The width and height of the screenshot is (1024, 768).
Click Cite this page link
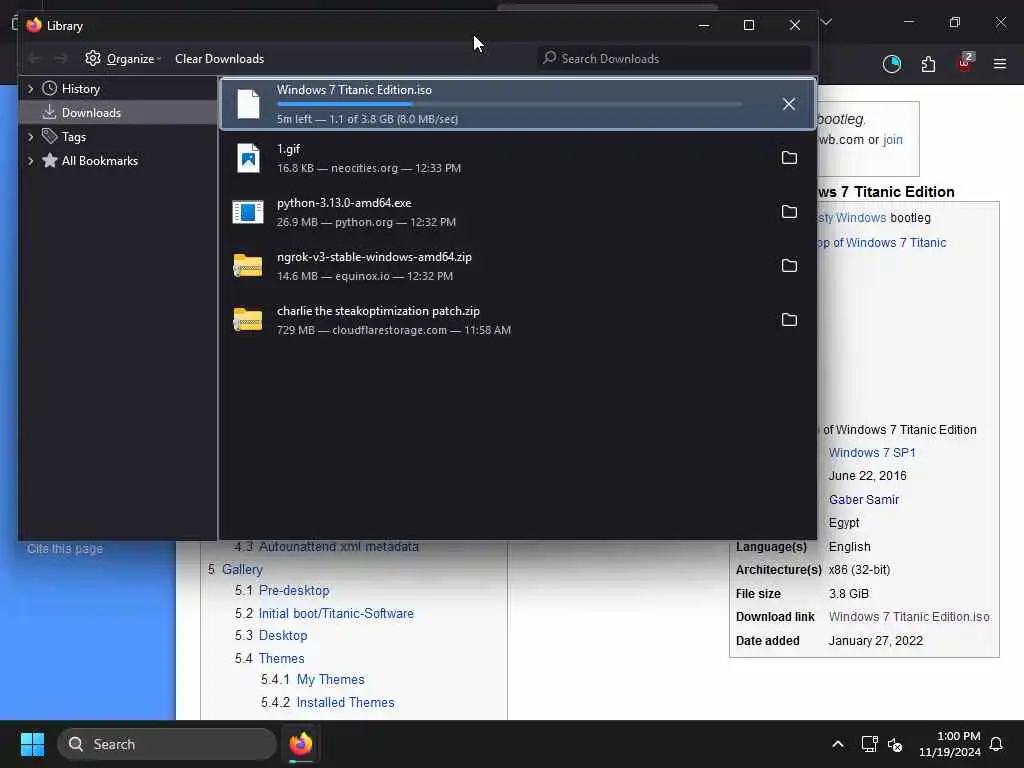(x=65, y=549)
